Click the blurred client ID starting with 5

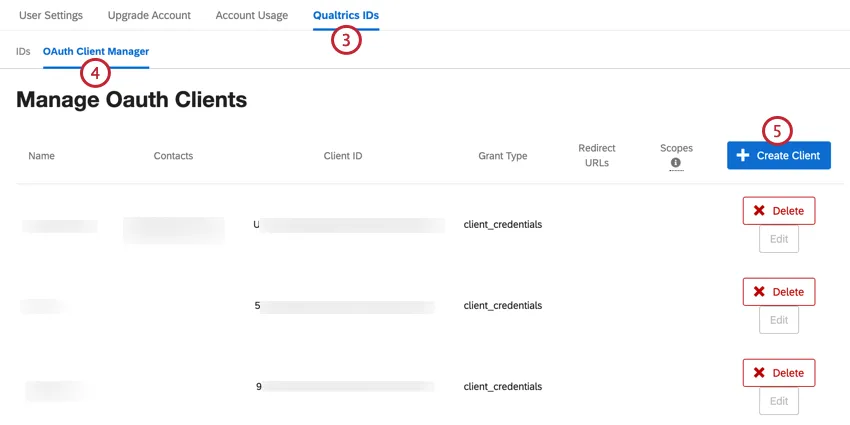click(345, 306)
